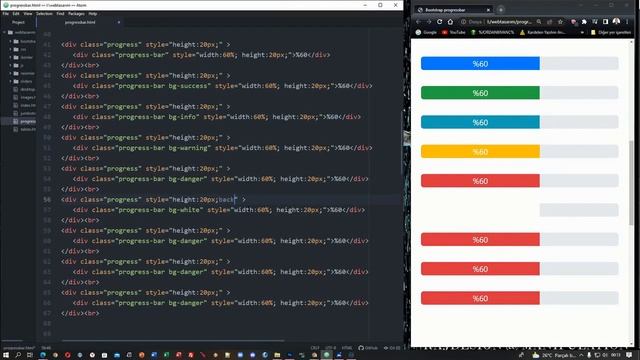
Task: Open the browser profile avatar
Action: pyautogui.click(x=616, y=21)
